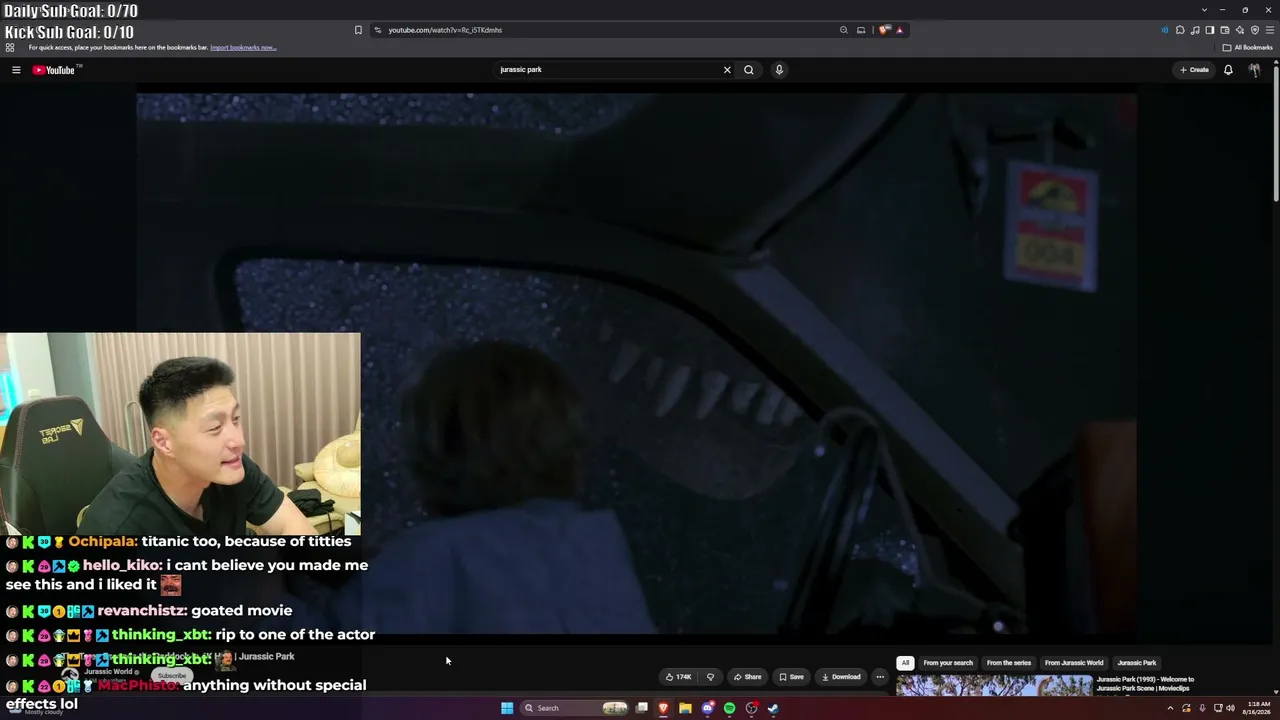Open the media playback music-note control
The image size is (1280, 720).
[1195, 30]
